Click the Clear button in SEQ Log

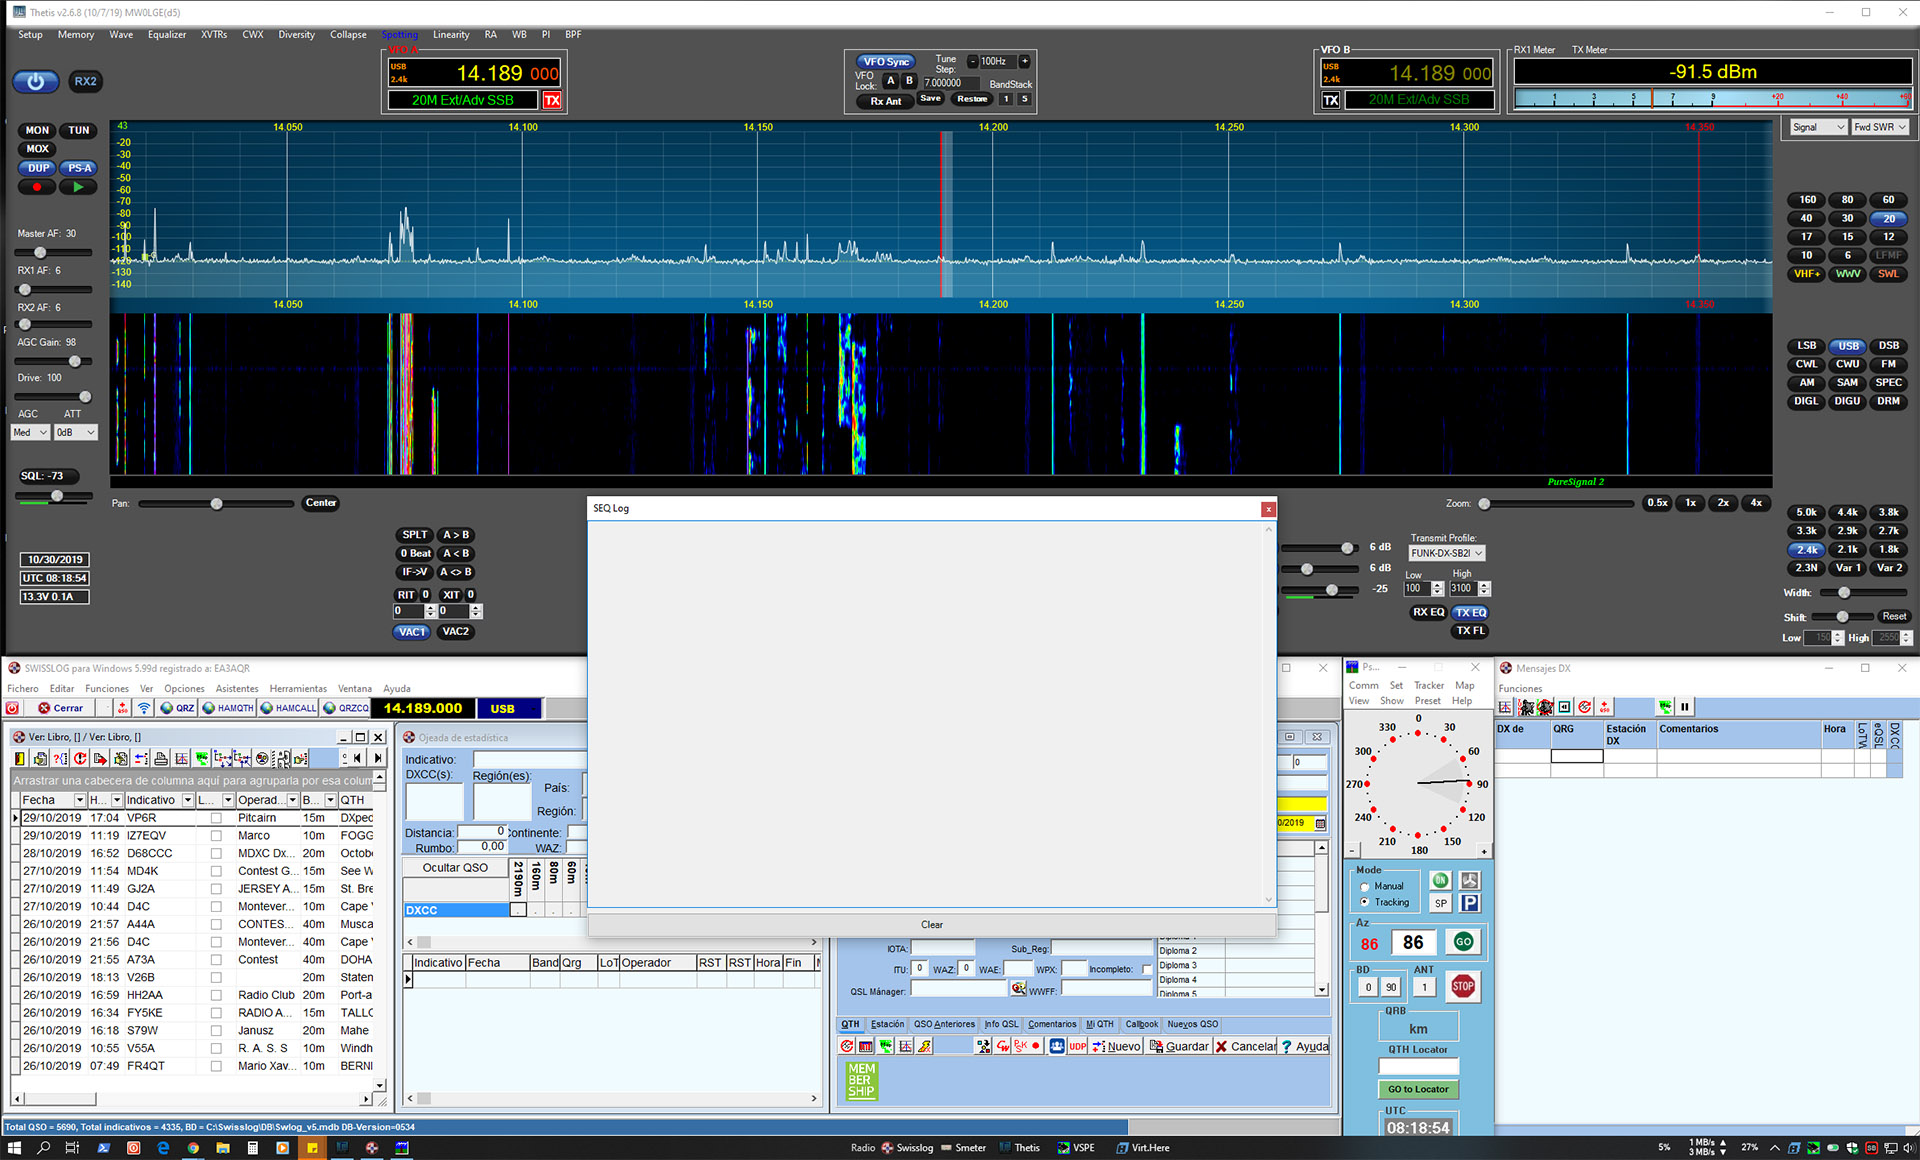(x=931, y=925)
